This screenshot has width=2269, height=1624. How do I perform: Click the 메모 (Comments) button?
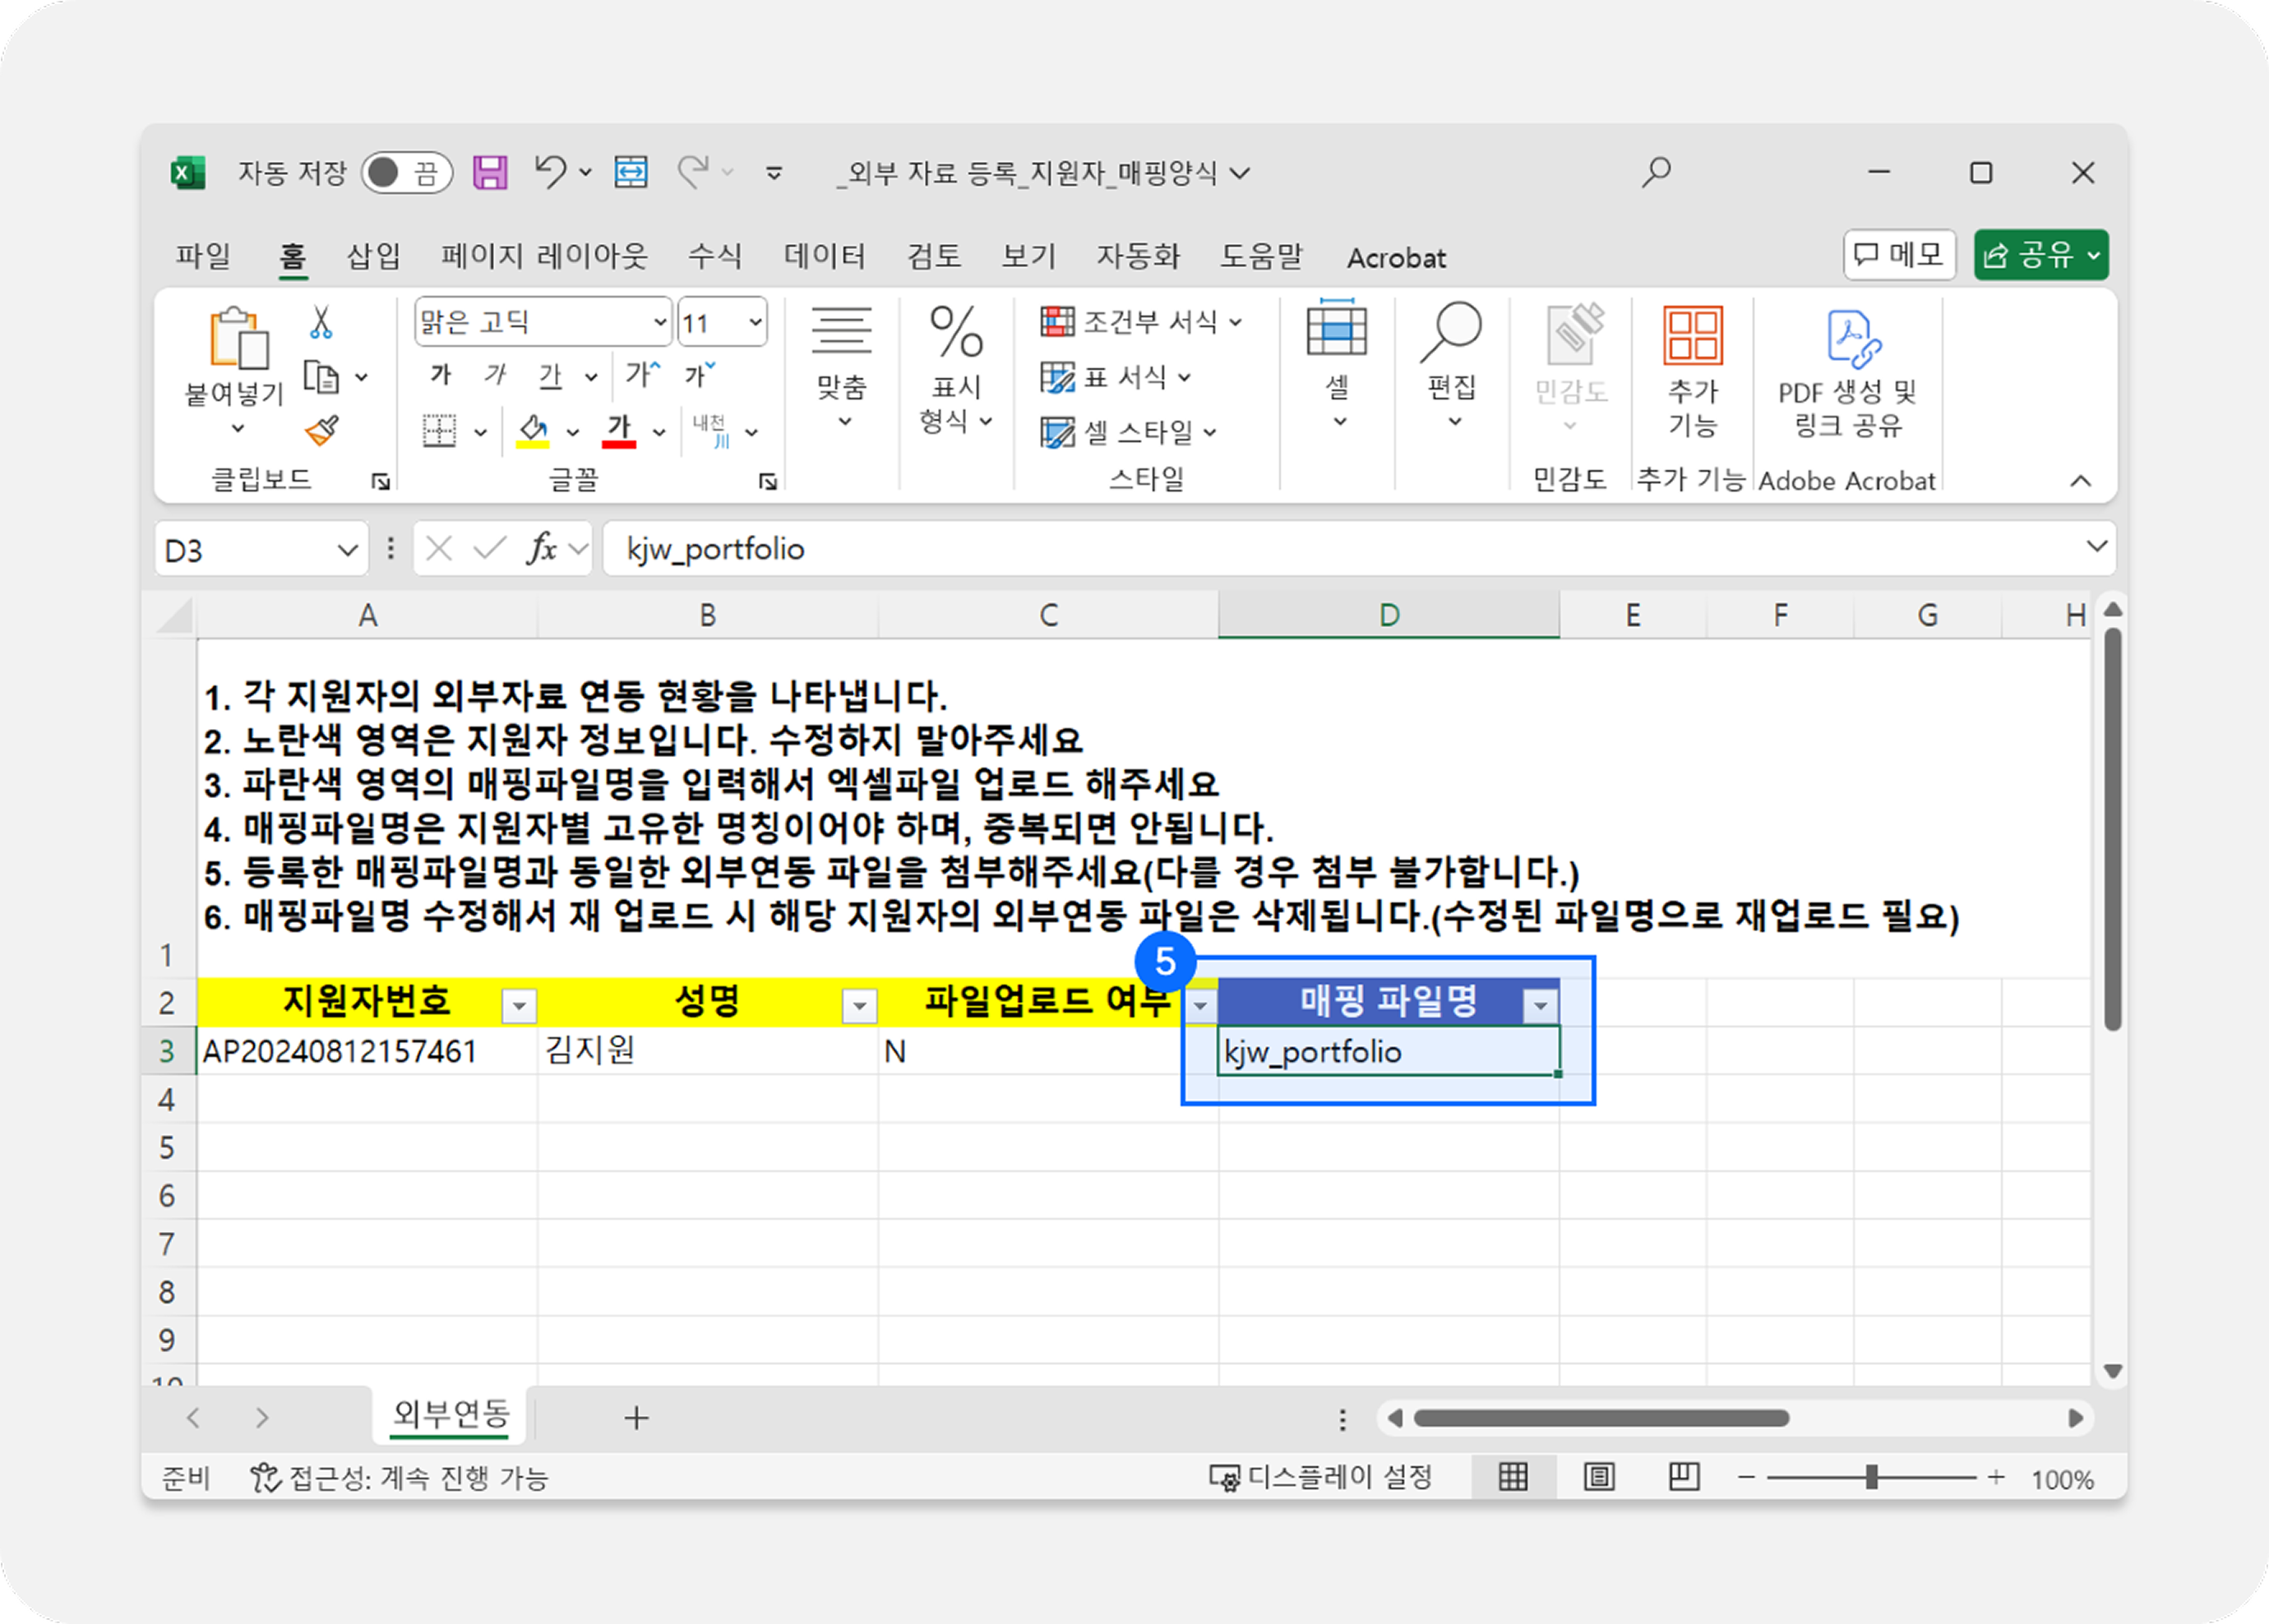(1899, 255)
